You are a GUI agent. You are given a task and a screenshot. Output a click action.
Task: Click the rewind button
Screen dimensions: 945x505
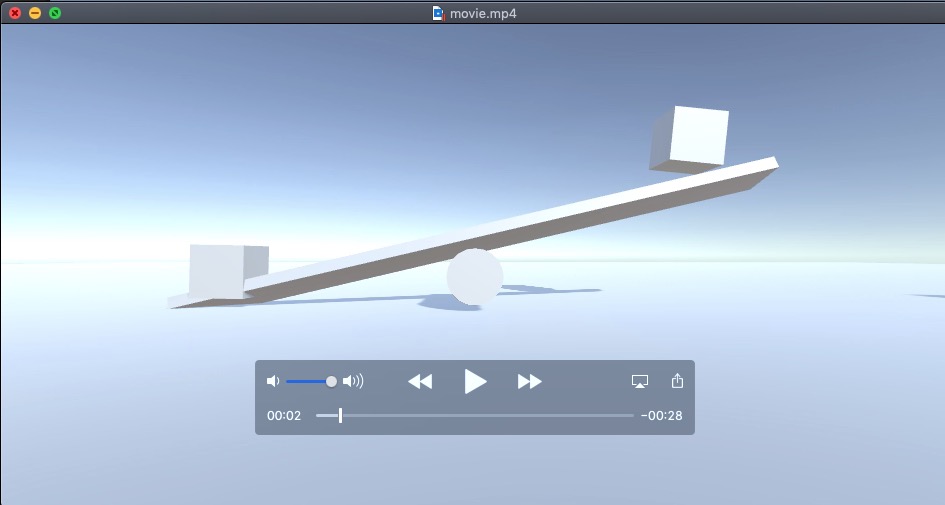pyautogui.click(x=420, y=381)
